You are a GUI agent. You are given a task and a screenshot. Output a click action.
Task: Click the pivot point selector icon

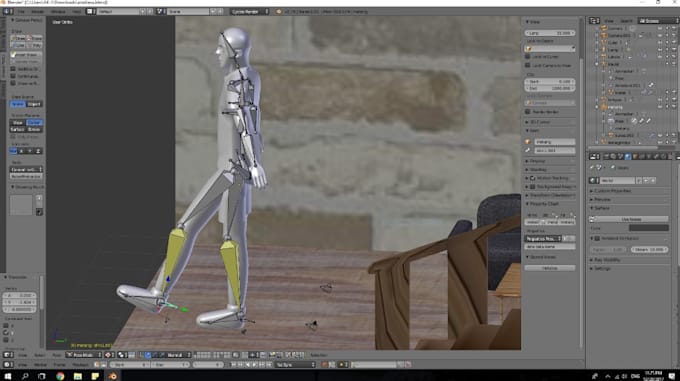pos(122,355)
